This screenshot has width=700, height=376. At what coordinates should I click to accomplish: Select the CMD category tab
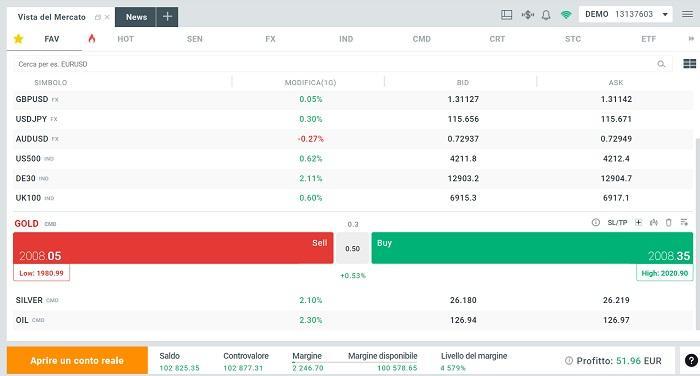421,39
